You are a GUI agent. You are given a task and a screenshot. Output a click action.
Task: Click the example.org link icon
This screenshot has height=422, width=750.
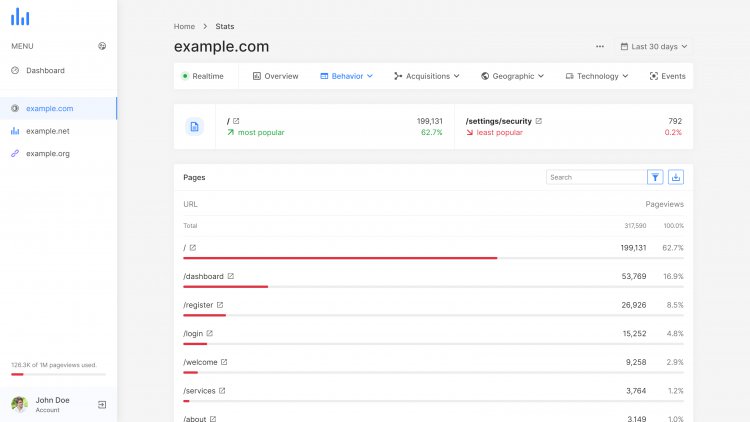point(15,153)
